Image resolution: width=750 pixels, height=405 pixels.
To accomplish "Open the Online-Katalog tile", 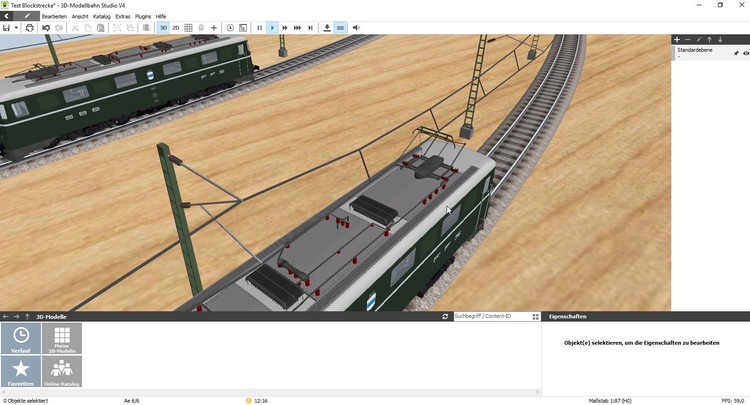I will [x=62, y=371].
